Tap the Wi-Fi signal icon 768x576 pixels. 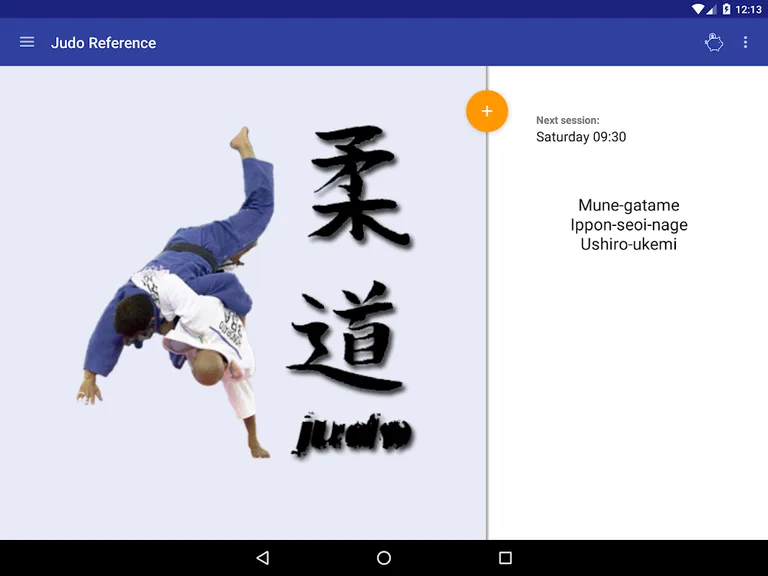click(x=697, y=9)
